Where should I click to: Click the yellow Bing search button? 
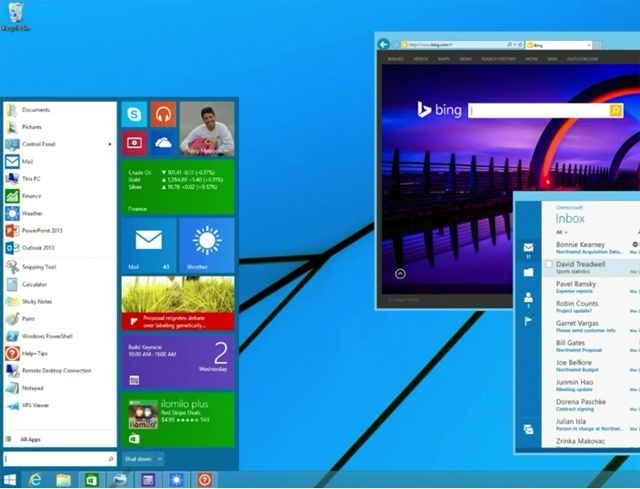(x=616, y=110)
